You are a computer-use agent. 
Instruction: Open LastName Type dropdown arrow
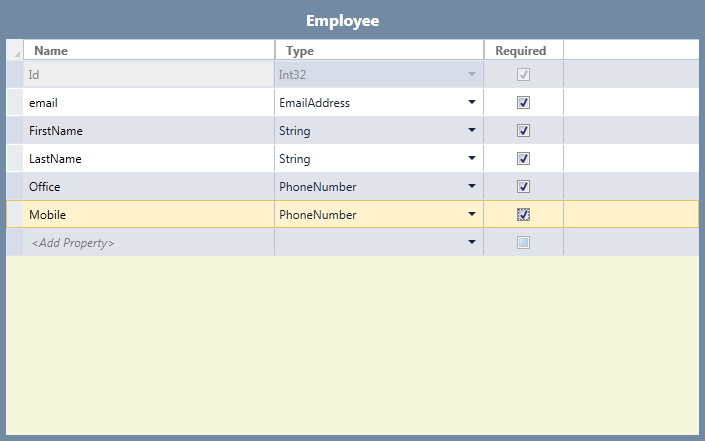click(x=471, y=158)
